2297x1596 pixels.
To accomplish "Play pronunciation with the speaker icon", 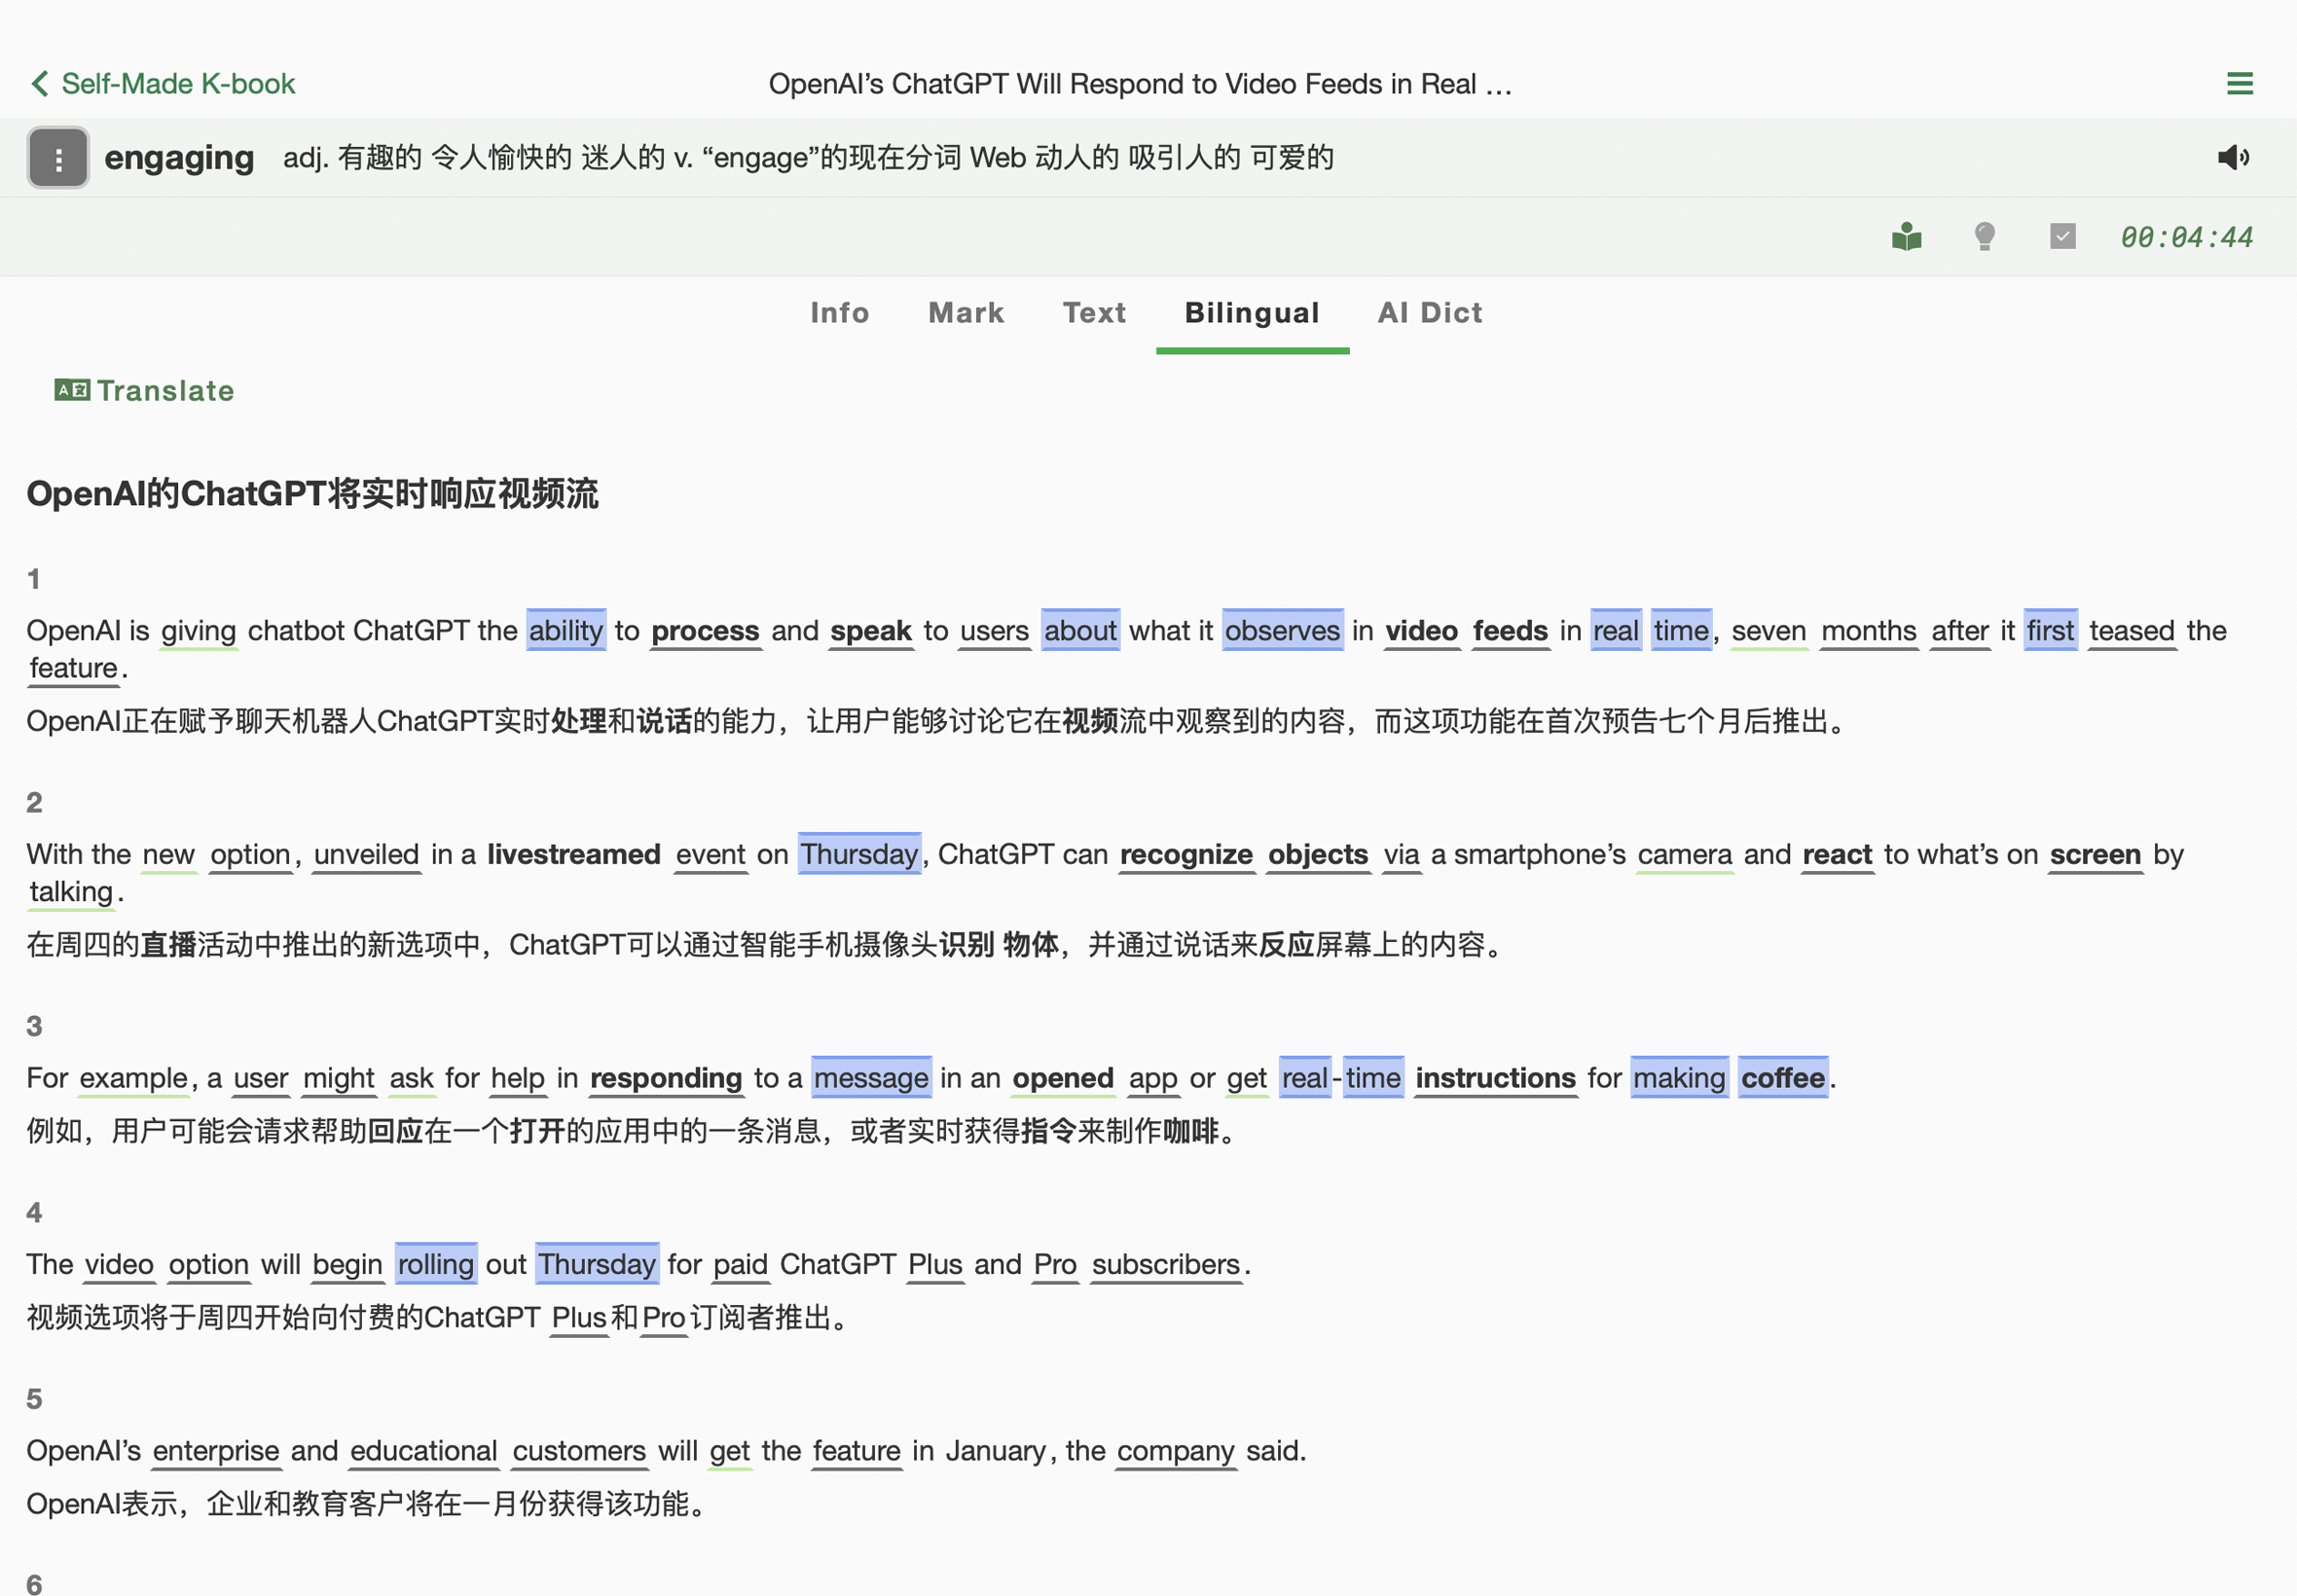I will 2233,157.
